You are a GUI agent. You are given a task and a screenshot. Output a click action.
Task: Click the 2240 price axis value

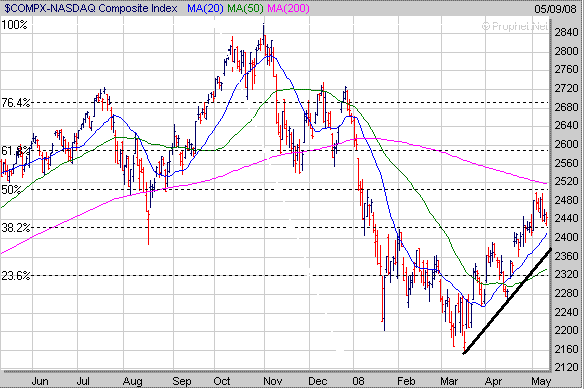(566, 312)
